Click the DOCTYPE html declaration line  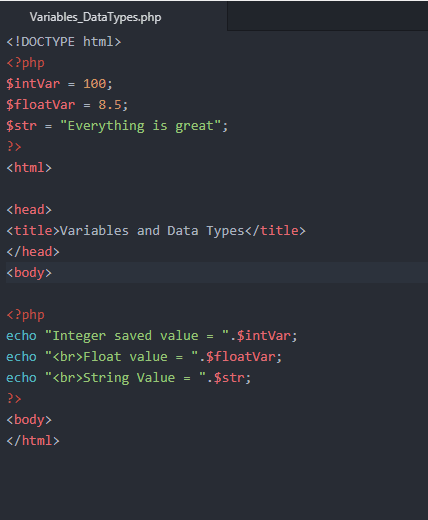[x=64, y=42]
